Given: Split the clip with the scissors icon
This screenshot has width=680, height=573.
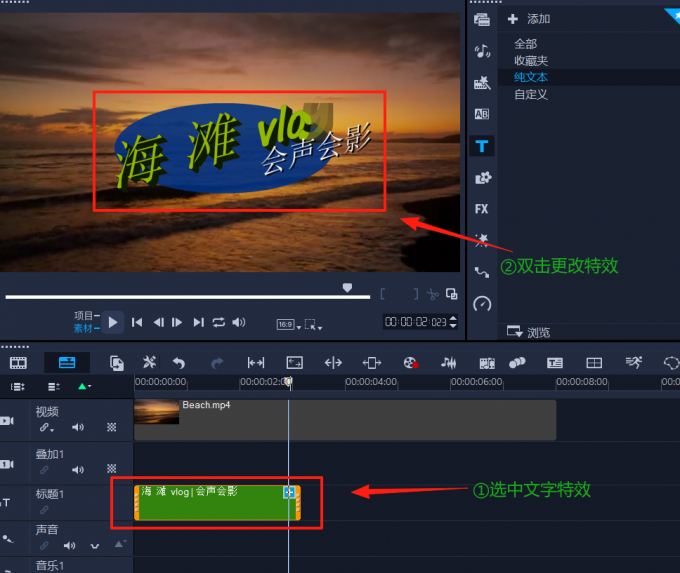Looking at the screenshot, I should (432, 294).
